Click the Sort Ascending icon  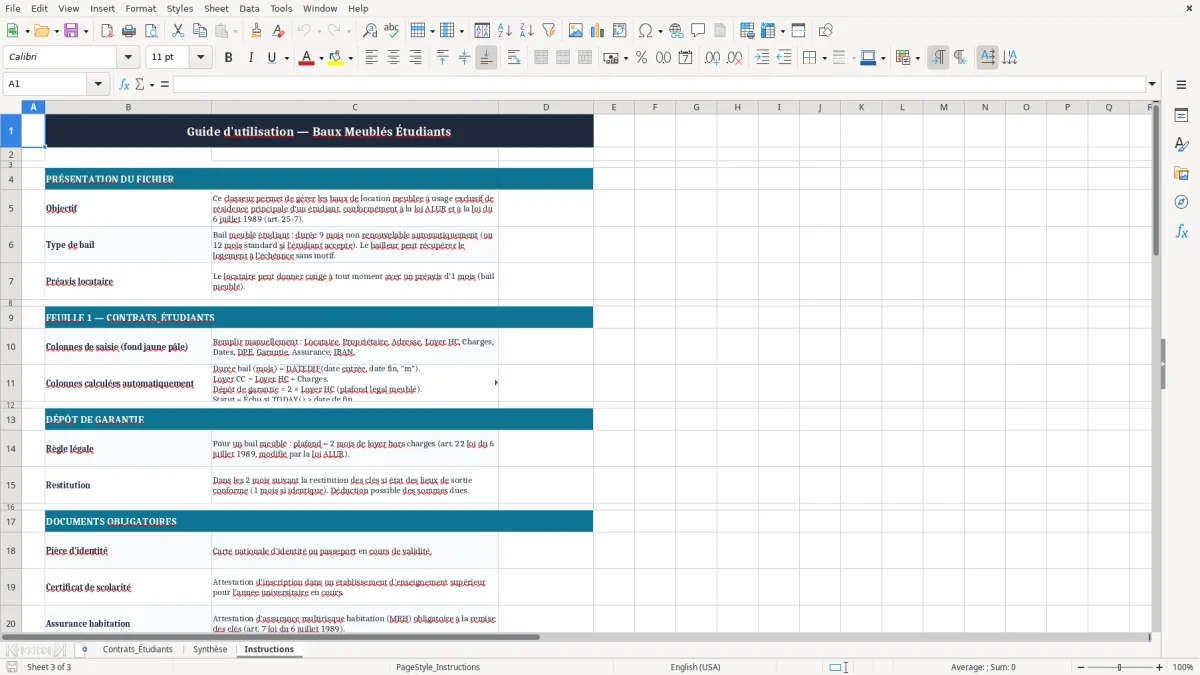pyautogui.click(x=505, y=31)
